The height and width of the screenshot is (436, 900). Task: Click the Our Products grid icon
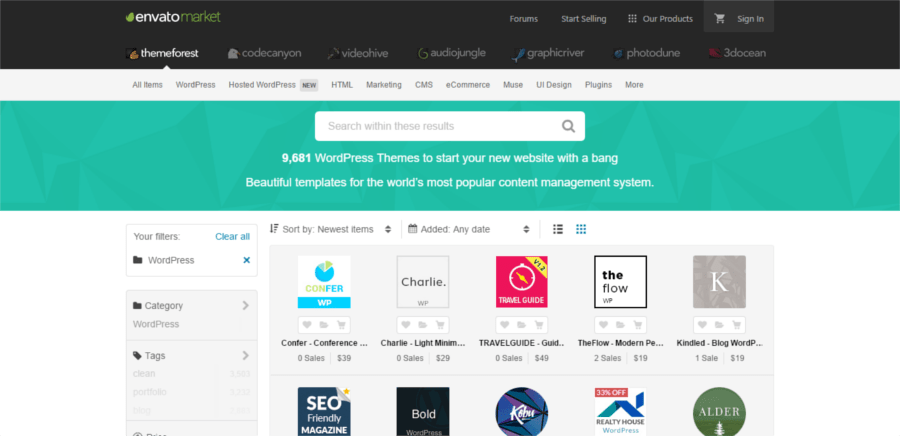633,18
